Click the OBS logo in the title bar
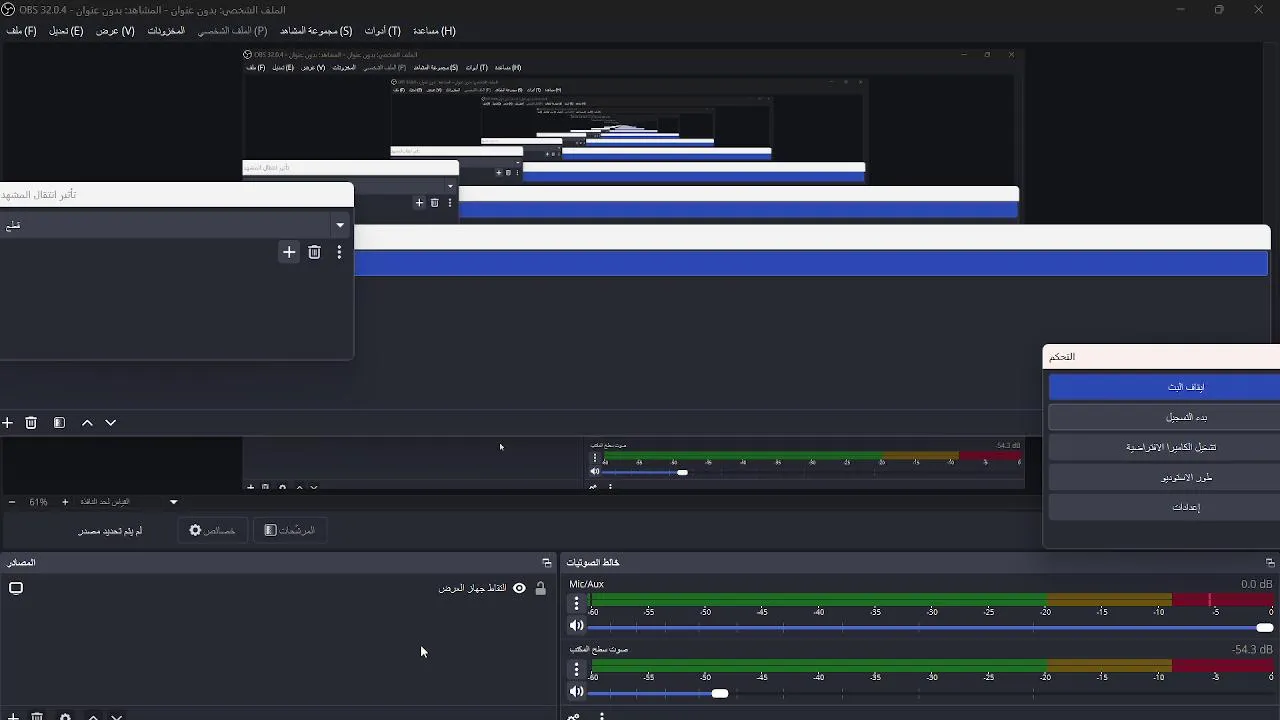Image resolution: width=1280 pixels, height=720 pixels. click(8, 10)
